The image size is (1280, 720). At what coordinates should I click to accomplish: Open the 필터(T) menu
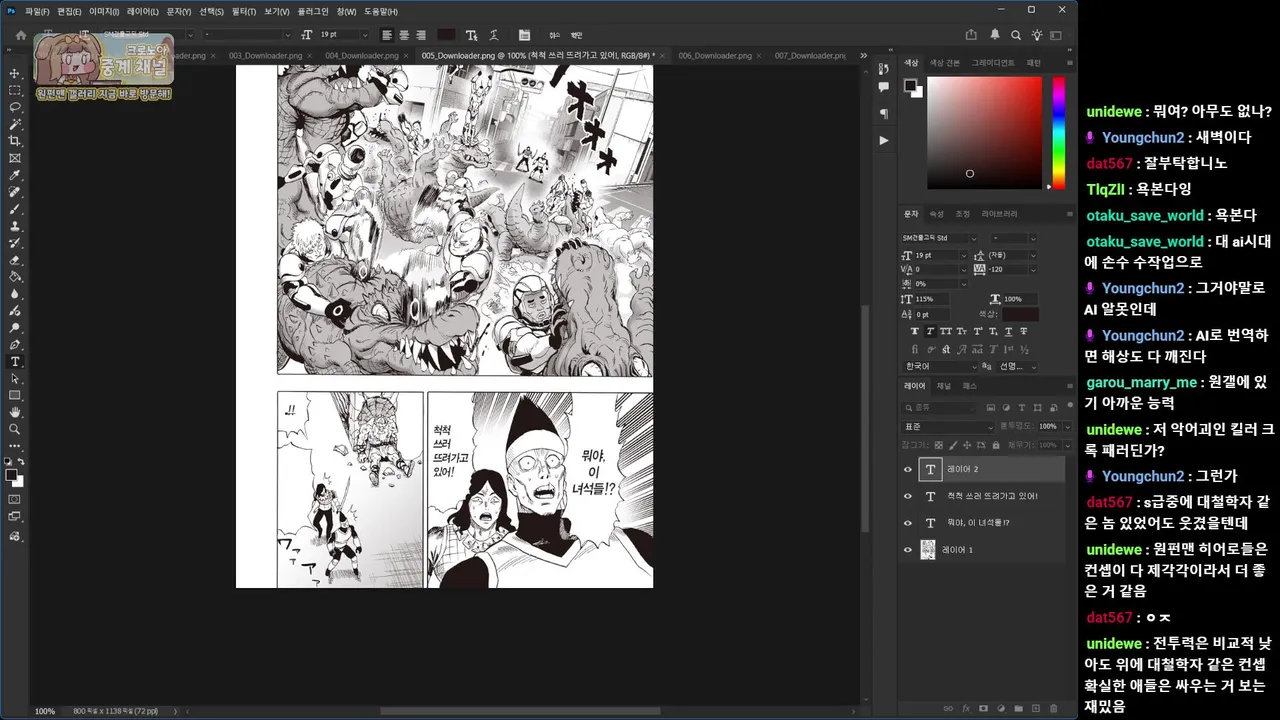coord(243,11)
